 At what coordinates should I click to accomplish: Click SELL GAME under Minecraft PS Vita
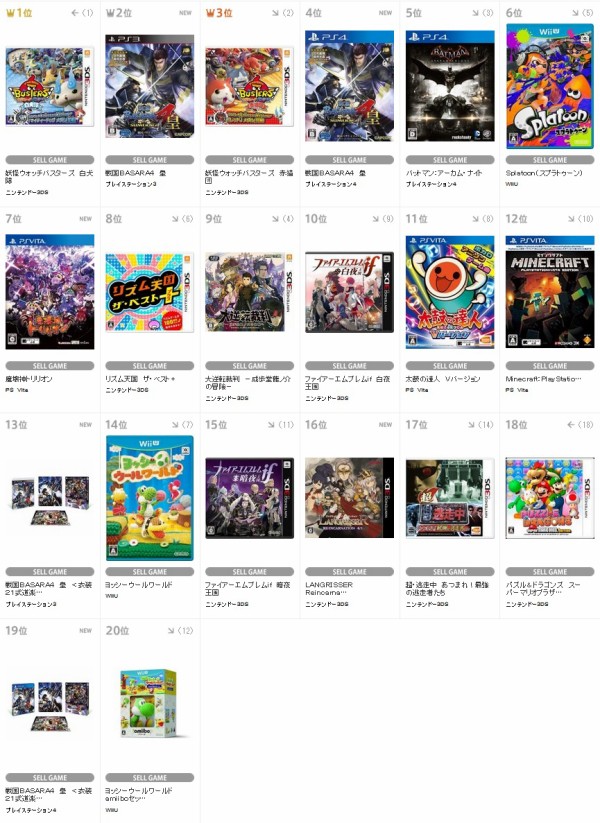[x=550, y=365]
